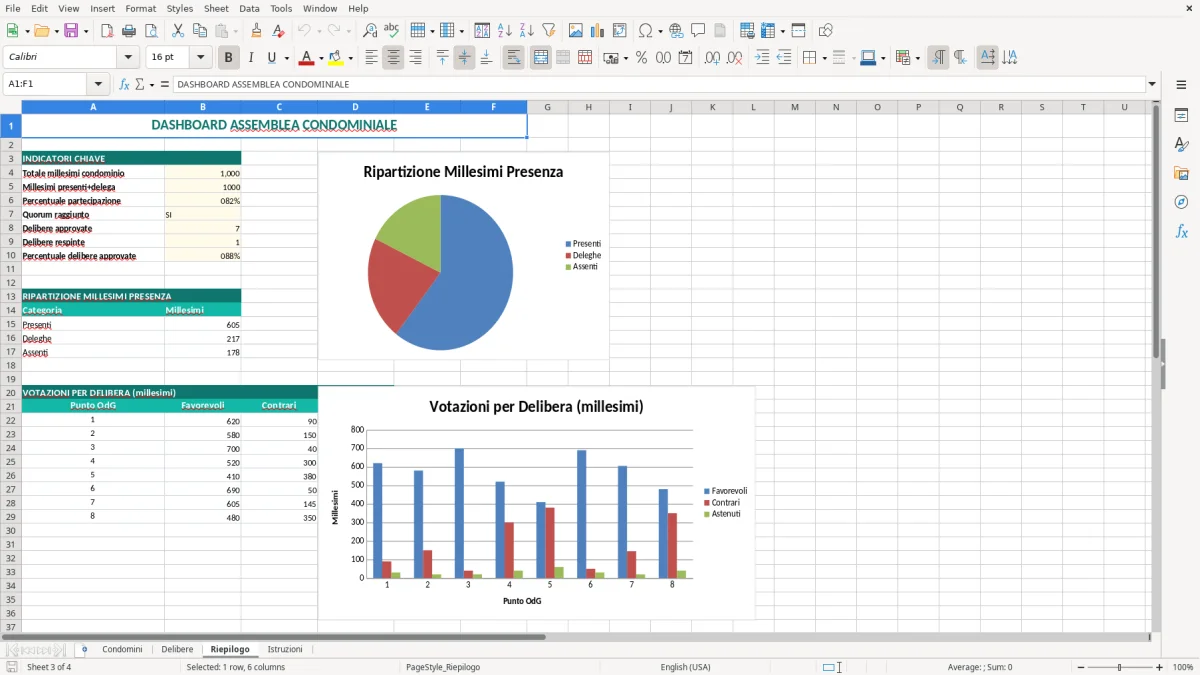Click the Copy icon

[200, 31]
